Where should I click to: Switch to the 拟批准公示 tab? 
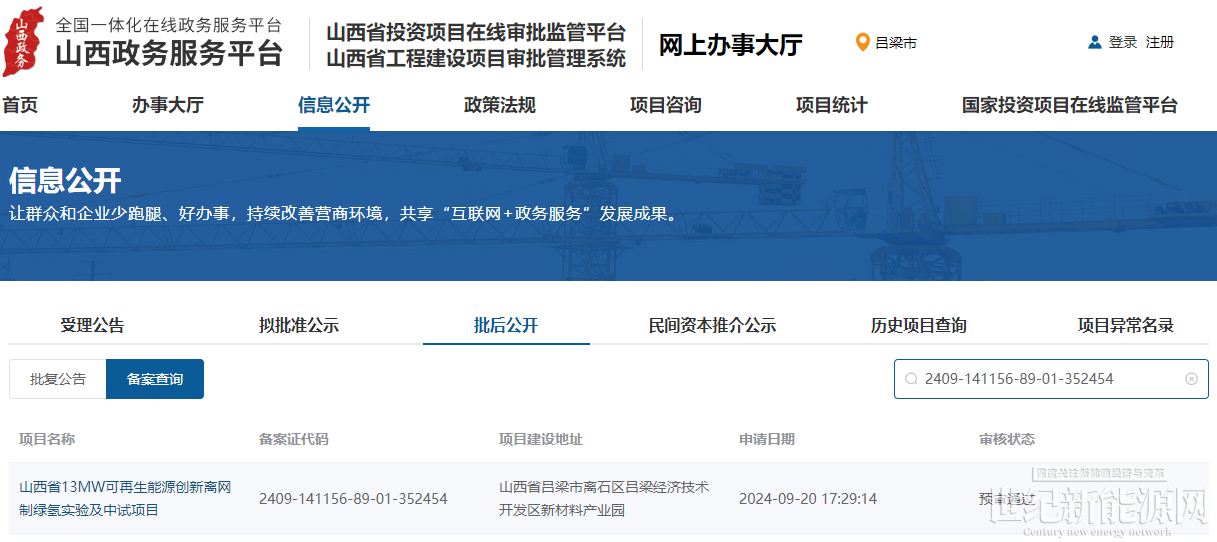coord(298,325)
